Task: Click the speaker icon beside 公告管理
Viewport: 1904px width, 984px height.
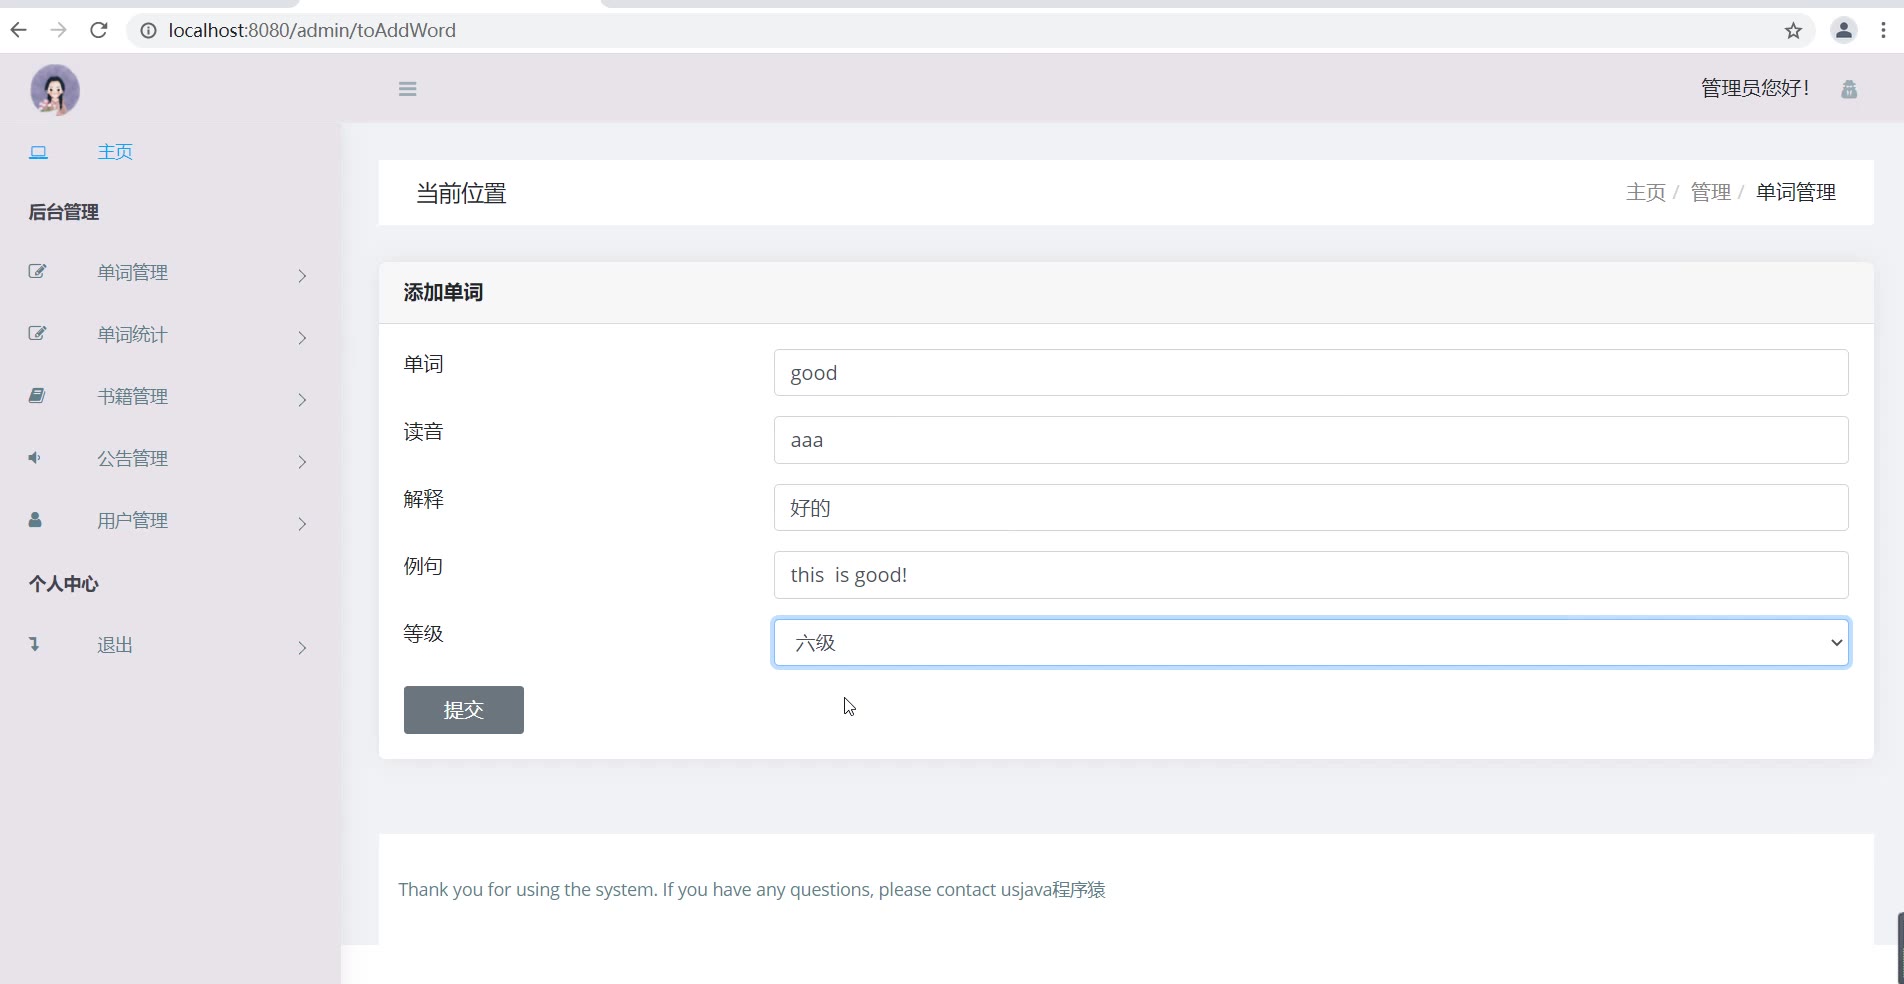Action: pos(35,457)
